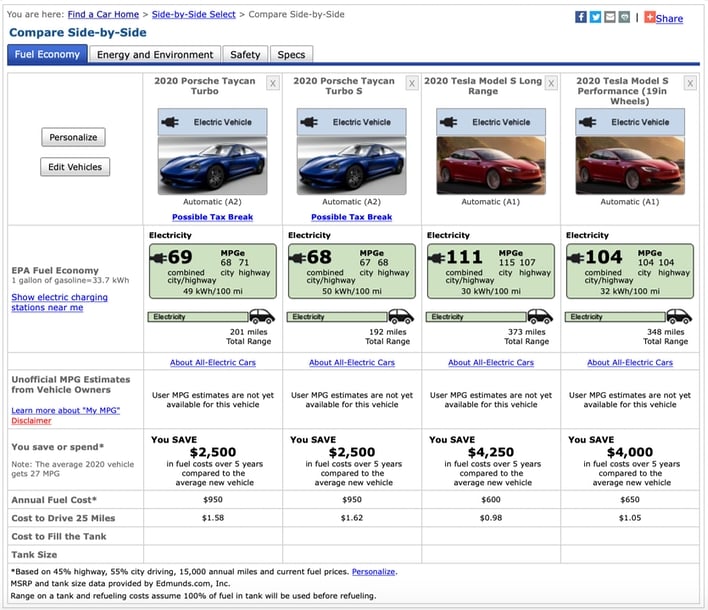Open the red Share plus icon

[x=649, y=17]
